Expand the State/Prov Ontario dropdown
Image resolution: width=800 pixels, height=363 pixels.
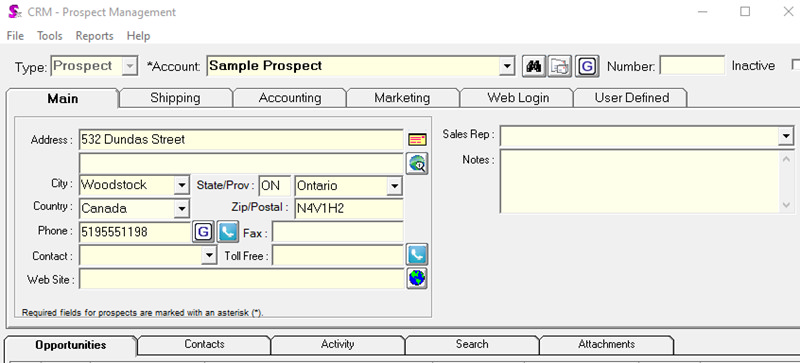click(x=394, y=186)
